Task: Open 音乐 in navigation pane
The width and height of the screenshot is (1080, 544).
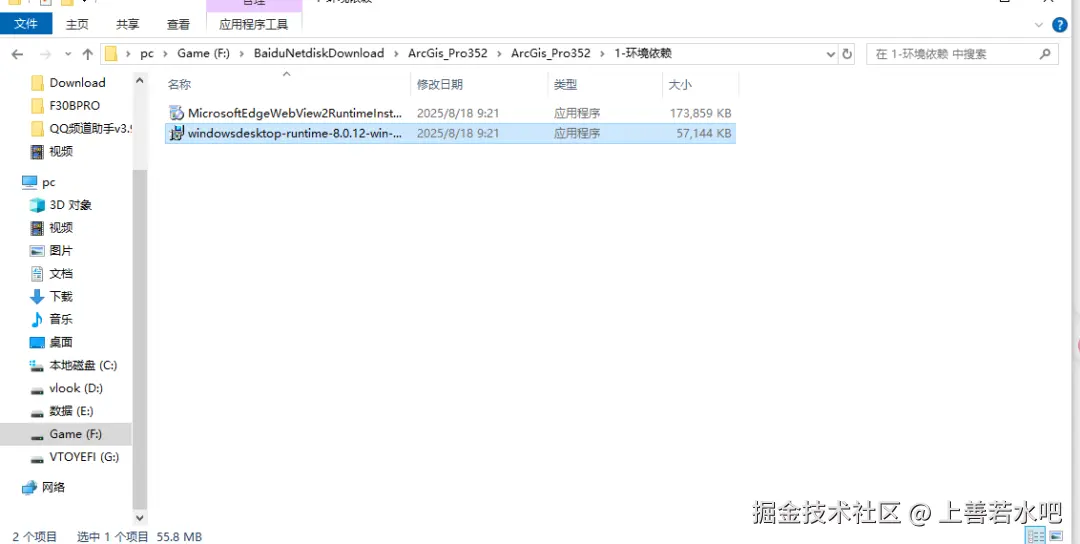Action: pyautogui.click(x=61, y=320)
